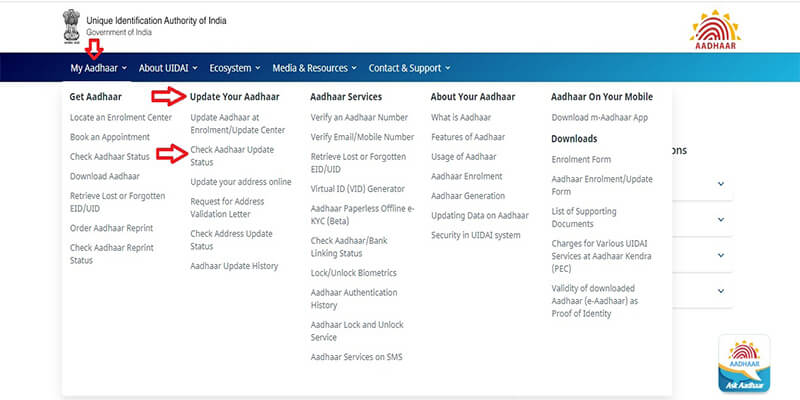Open Security in UIDAI system
Image resolution: width=800 pixels, height=400 pixels.
pos(476,235)
